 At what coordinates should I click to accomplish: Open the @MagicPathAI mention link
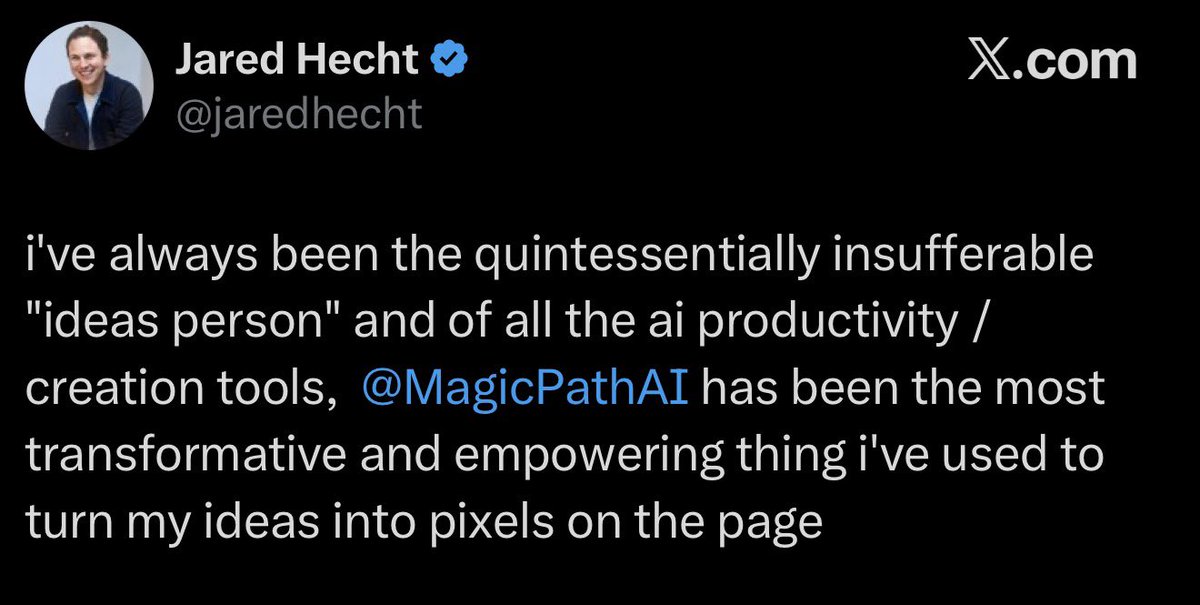click(527, 388)
